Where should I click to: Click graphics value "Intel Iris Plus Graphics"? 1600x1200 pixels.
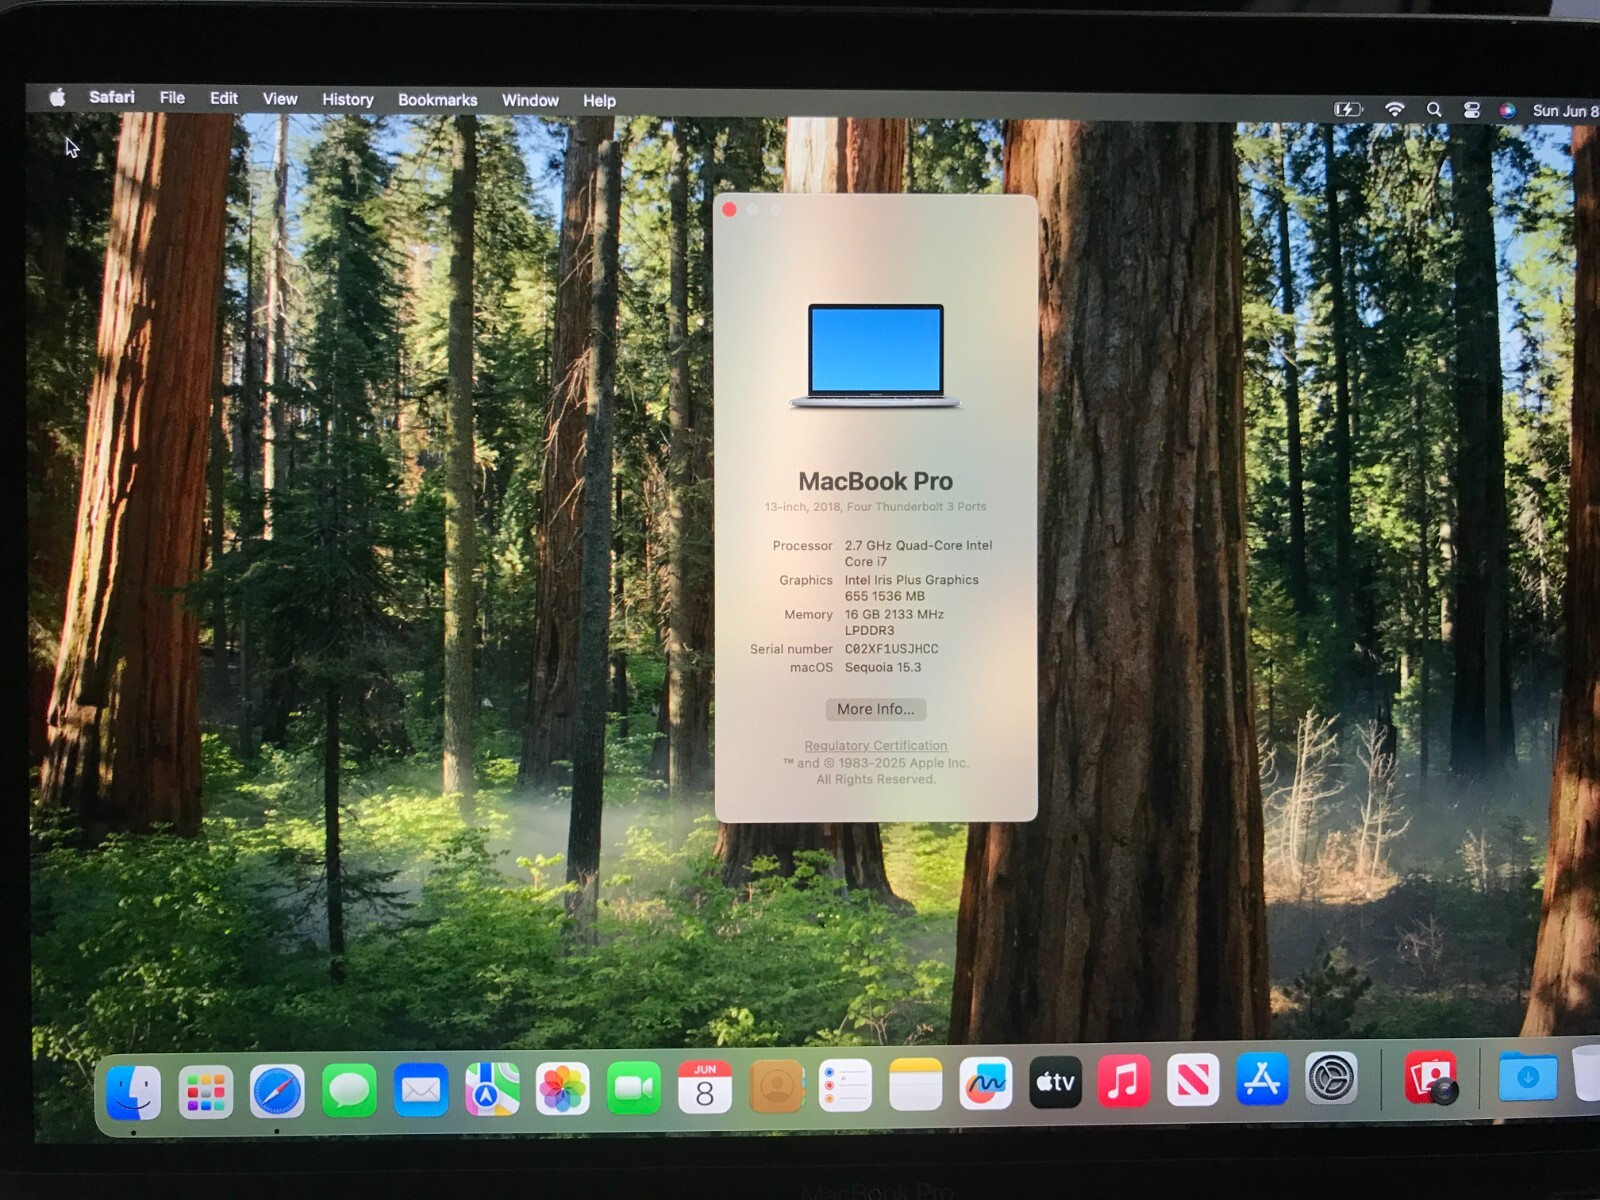point(912,580)
